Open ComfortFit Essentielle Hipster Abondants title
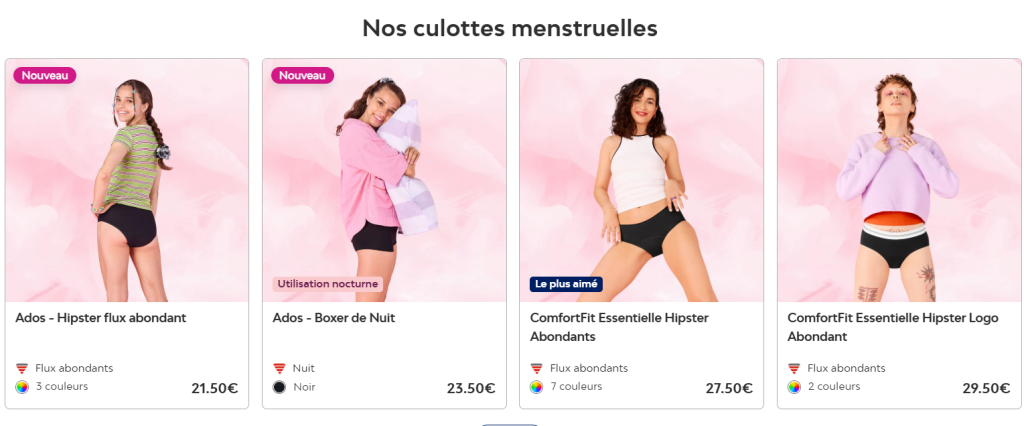Image resolution: width=1024 pixels, height=426 pixels. (x=619, y=327)
